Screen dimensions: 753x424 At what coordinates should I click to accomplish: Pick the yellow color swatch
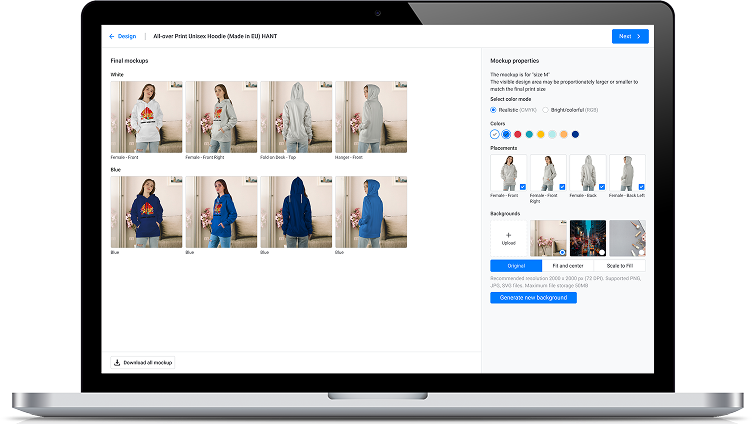(x=541, y=134)
